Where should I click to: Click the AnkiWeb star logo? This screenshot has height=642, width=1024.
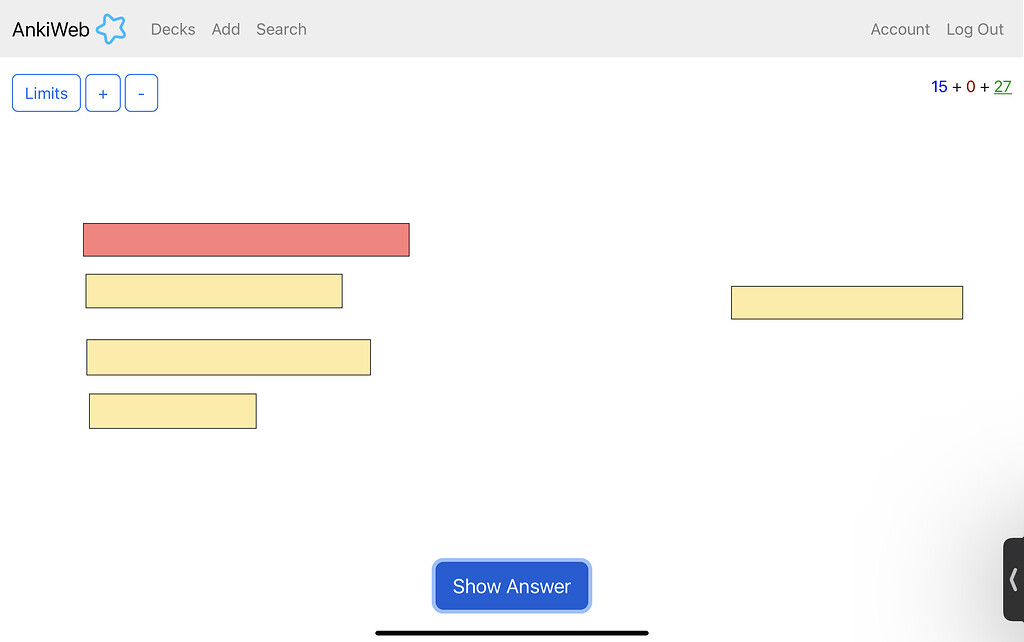[x=110, y=29]
